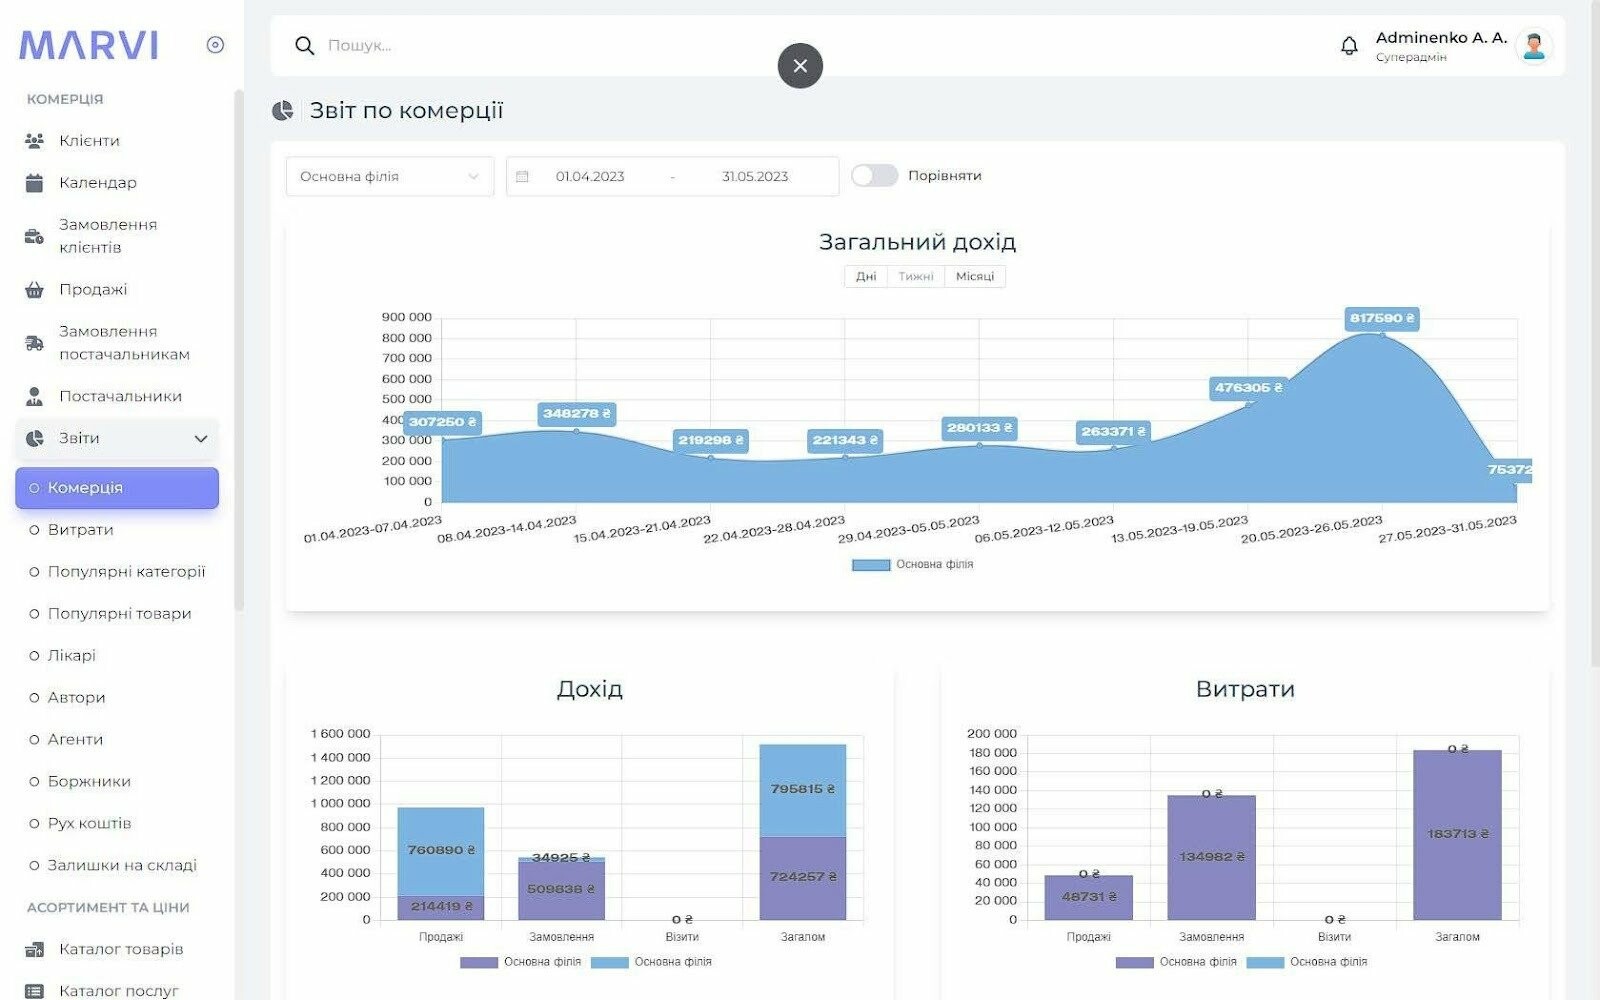Click the Каталог товарів icon
Viewport: 1600px width, 1000px height.
point(34,949)
